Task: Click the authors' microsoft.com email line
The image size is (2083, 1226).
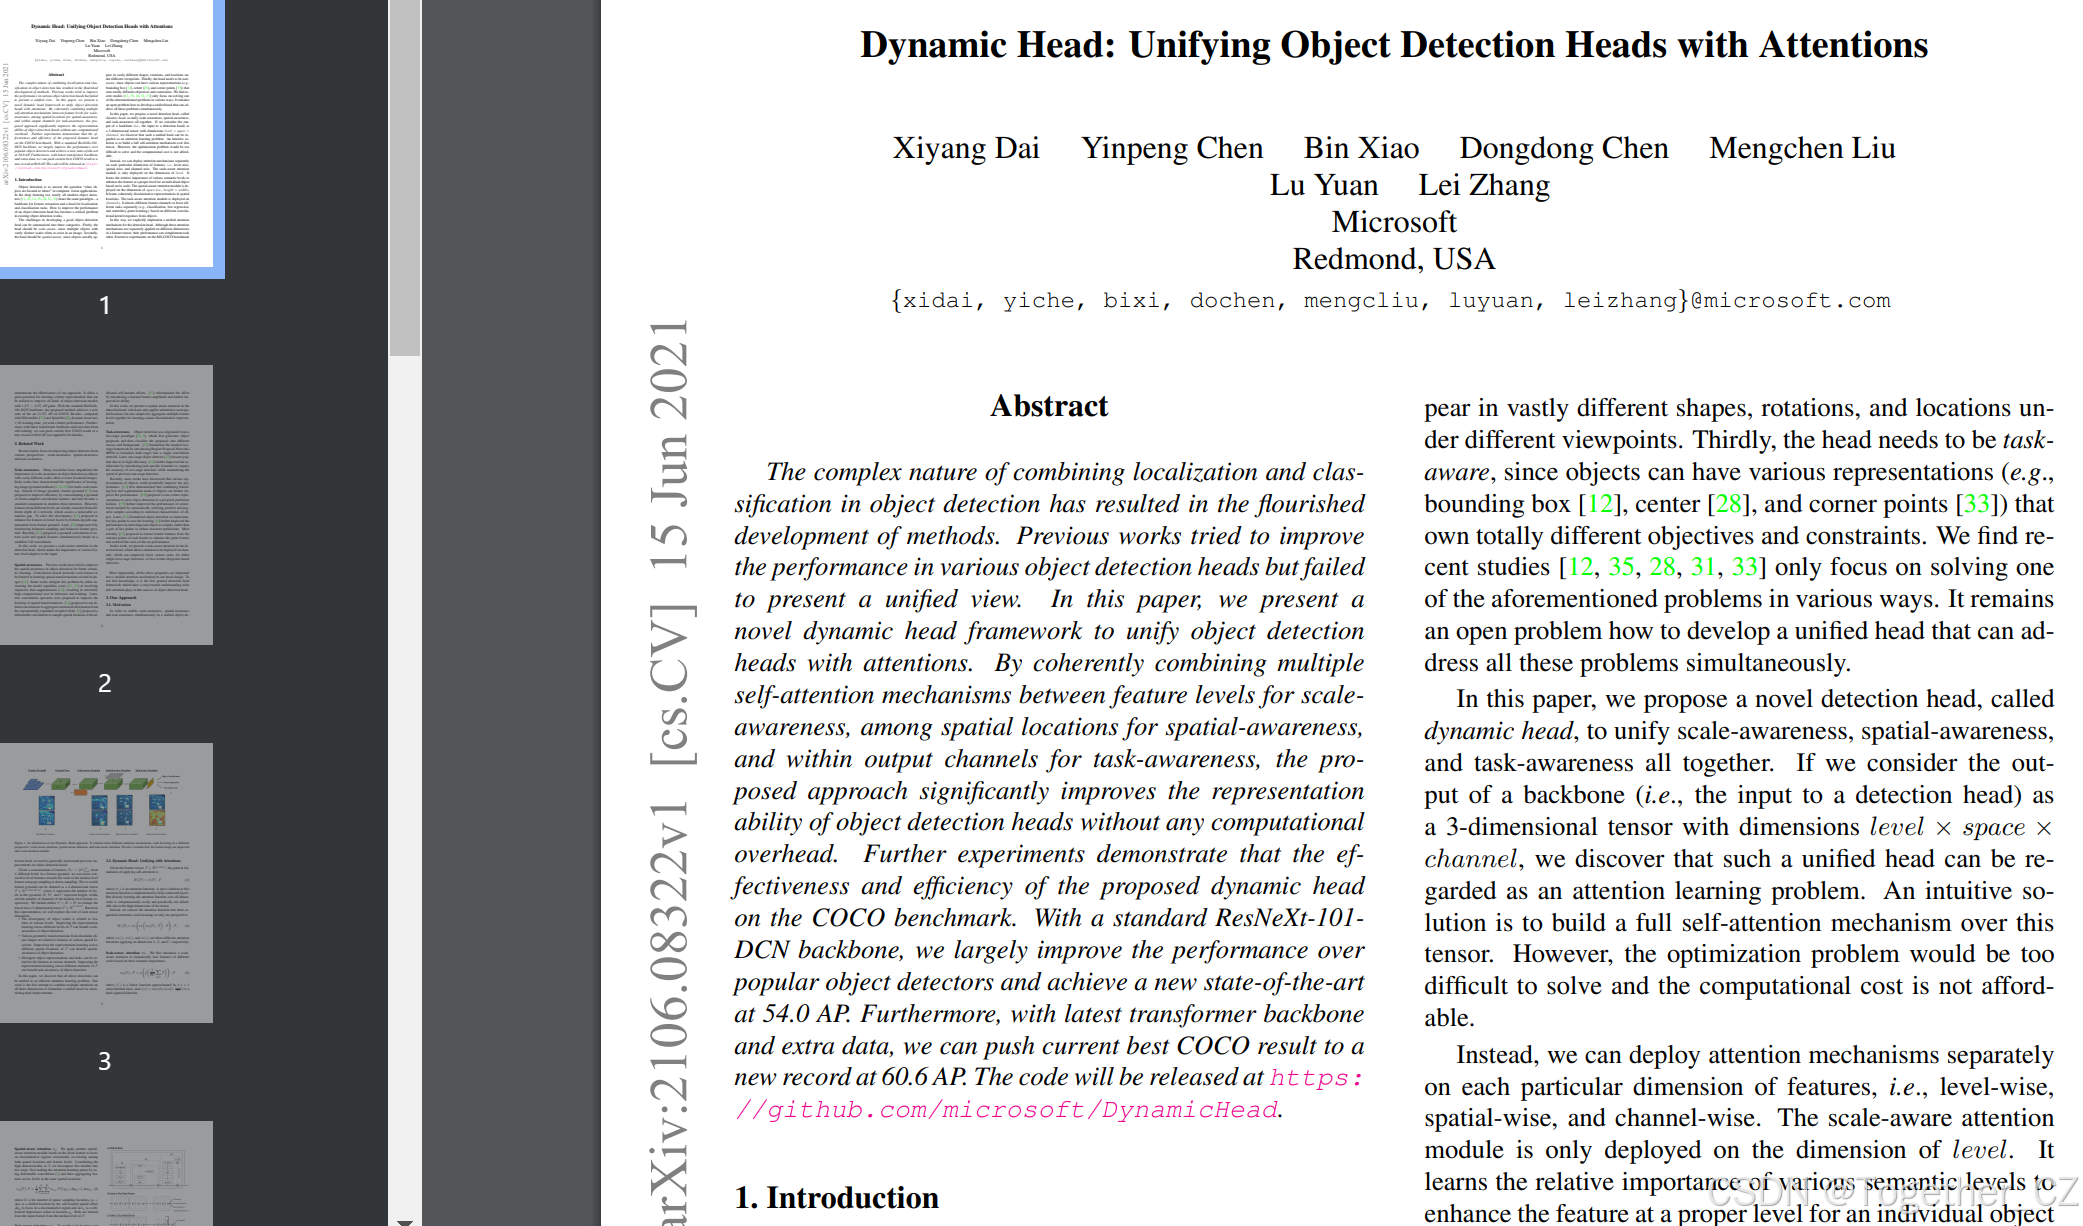Action: 1390,301
